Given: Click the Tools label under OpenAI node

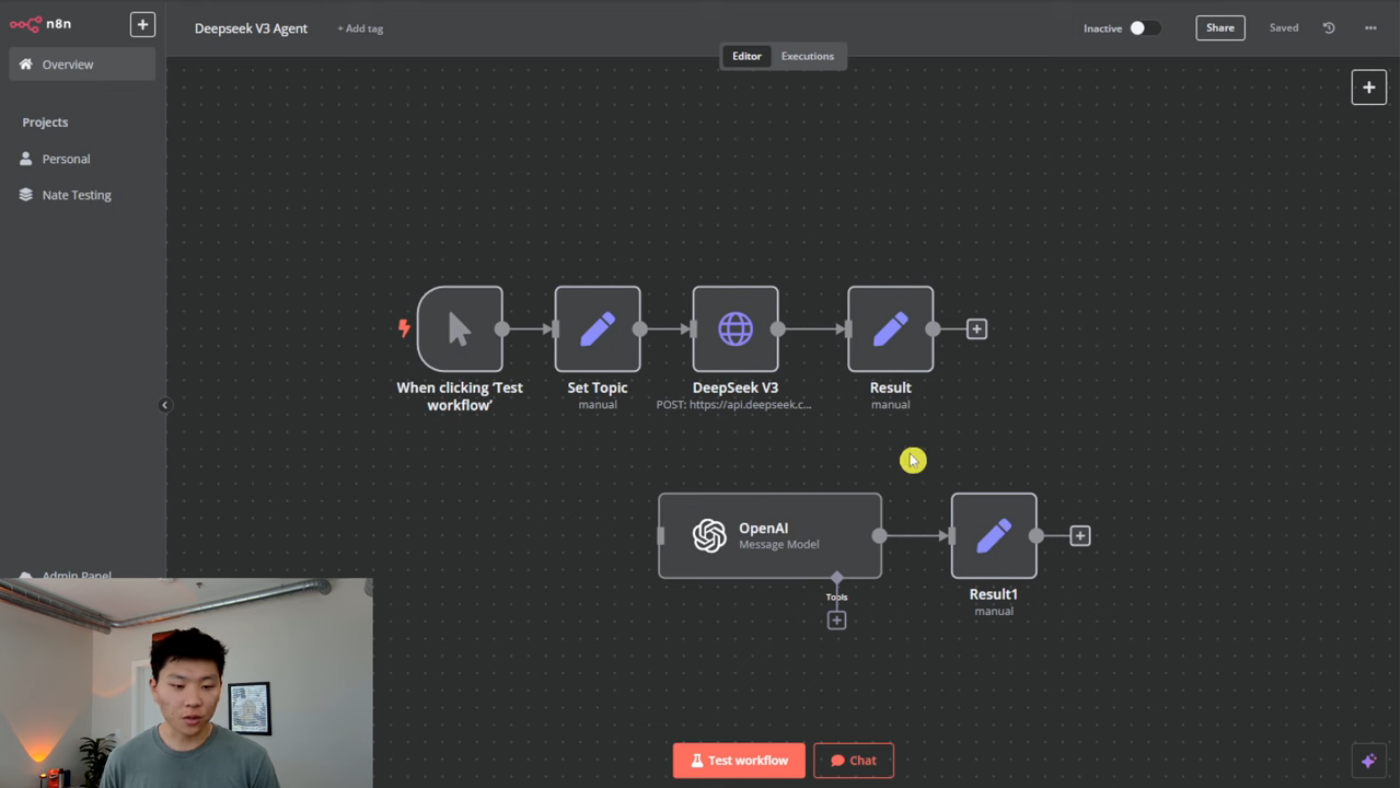Looking at the screenshot, I should 837,597.
